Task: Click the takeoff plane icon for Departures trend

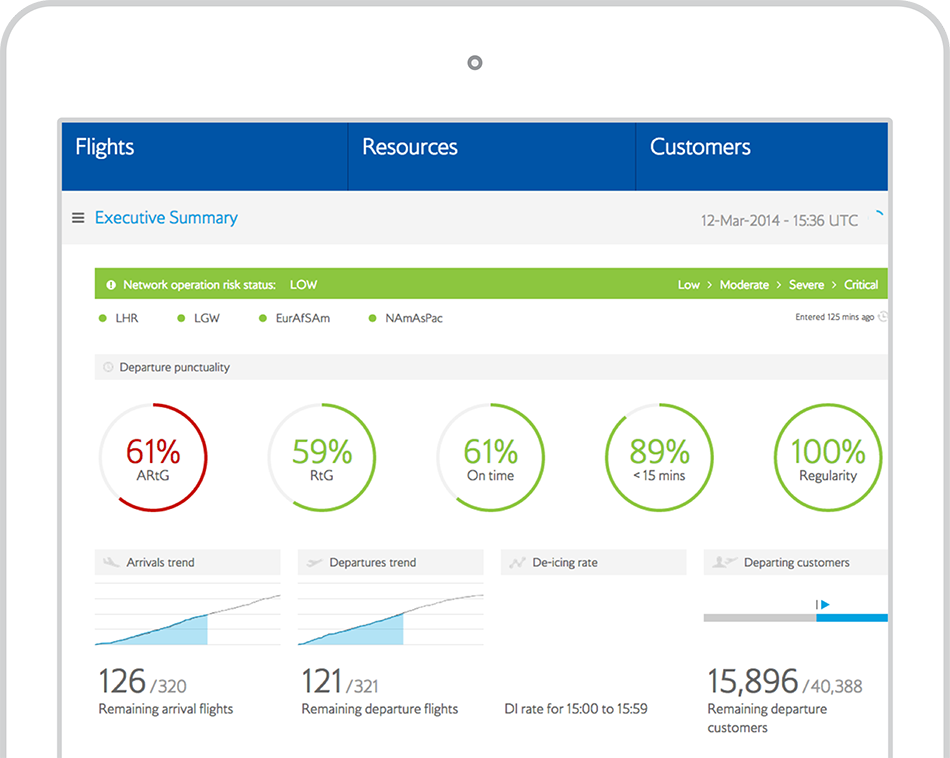Action: tap(313, 563)
